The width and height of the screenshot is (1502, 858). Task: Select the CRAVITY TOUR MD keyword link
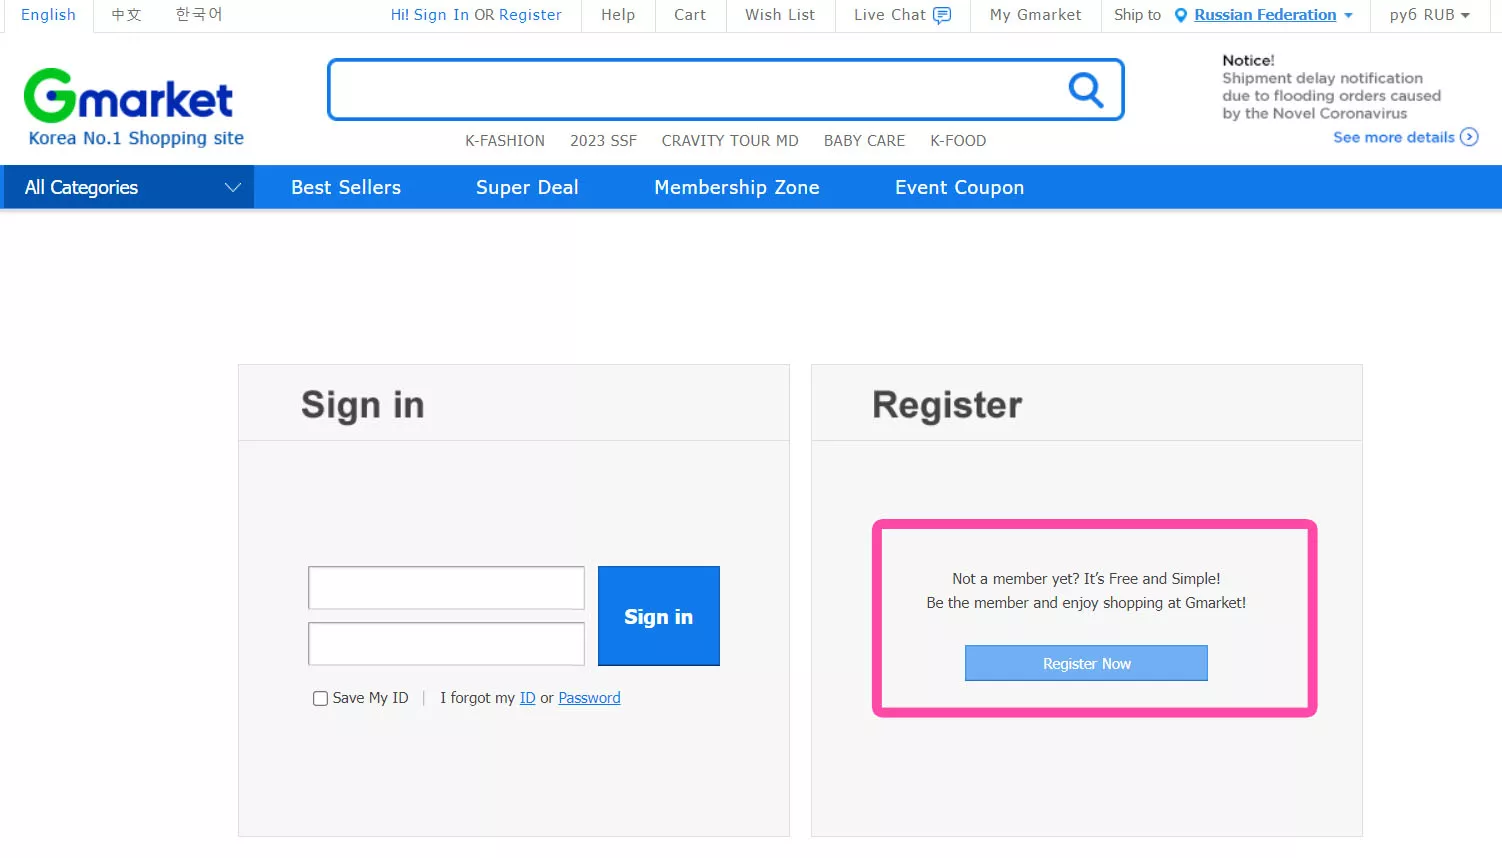click(730, 141)
